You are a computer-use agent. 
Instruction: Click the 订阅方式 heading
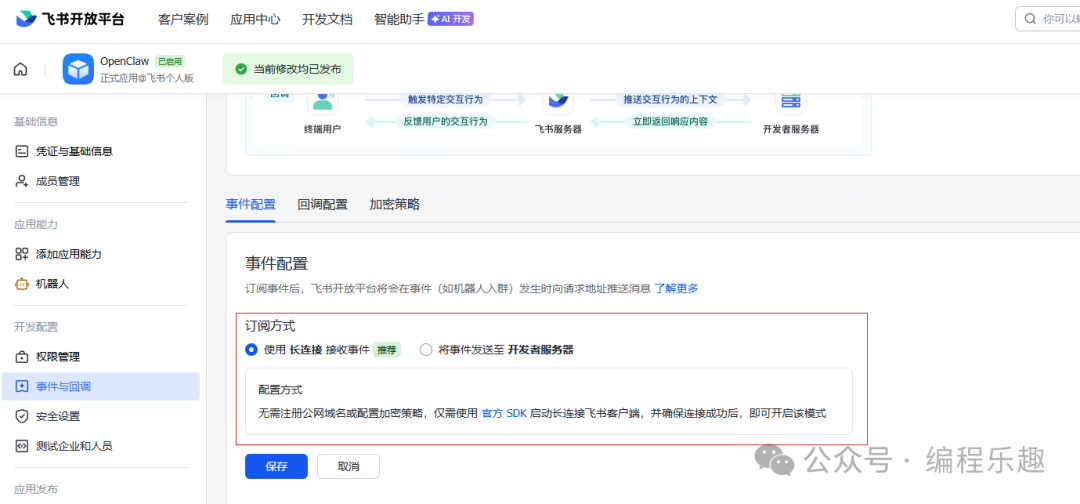[271, 326]
